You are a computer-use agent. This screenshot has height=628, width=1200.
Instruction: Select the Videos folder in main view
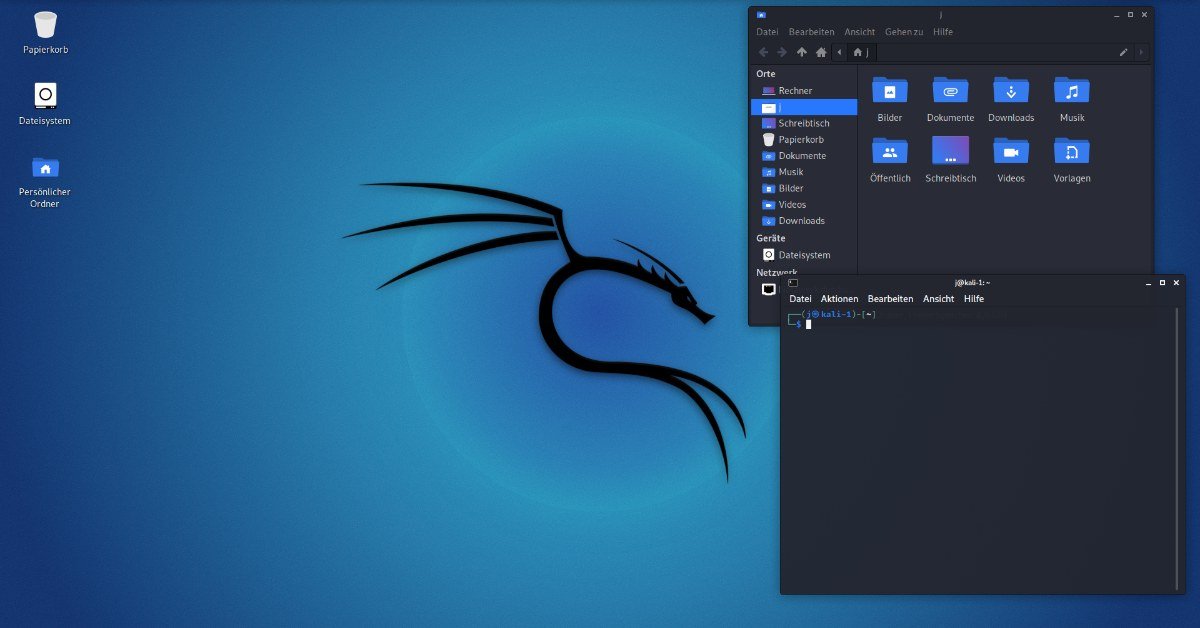[1011, 161]
